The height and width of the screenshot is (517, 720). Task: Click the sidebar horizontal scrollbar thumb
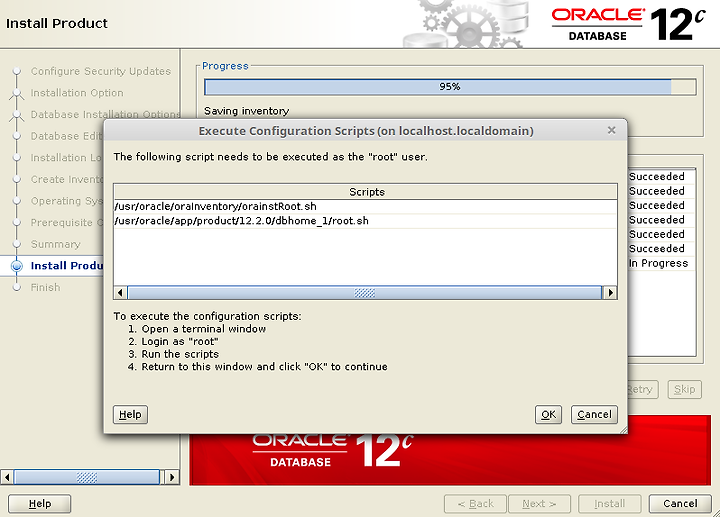tap(87, 477)
